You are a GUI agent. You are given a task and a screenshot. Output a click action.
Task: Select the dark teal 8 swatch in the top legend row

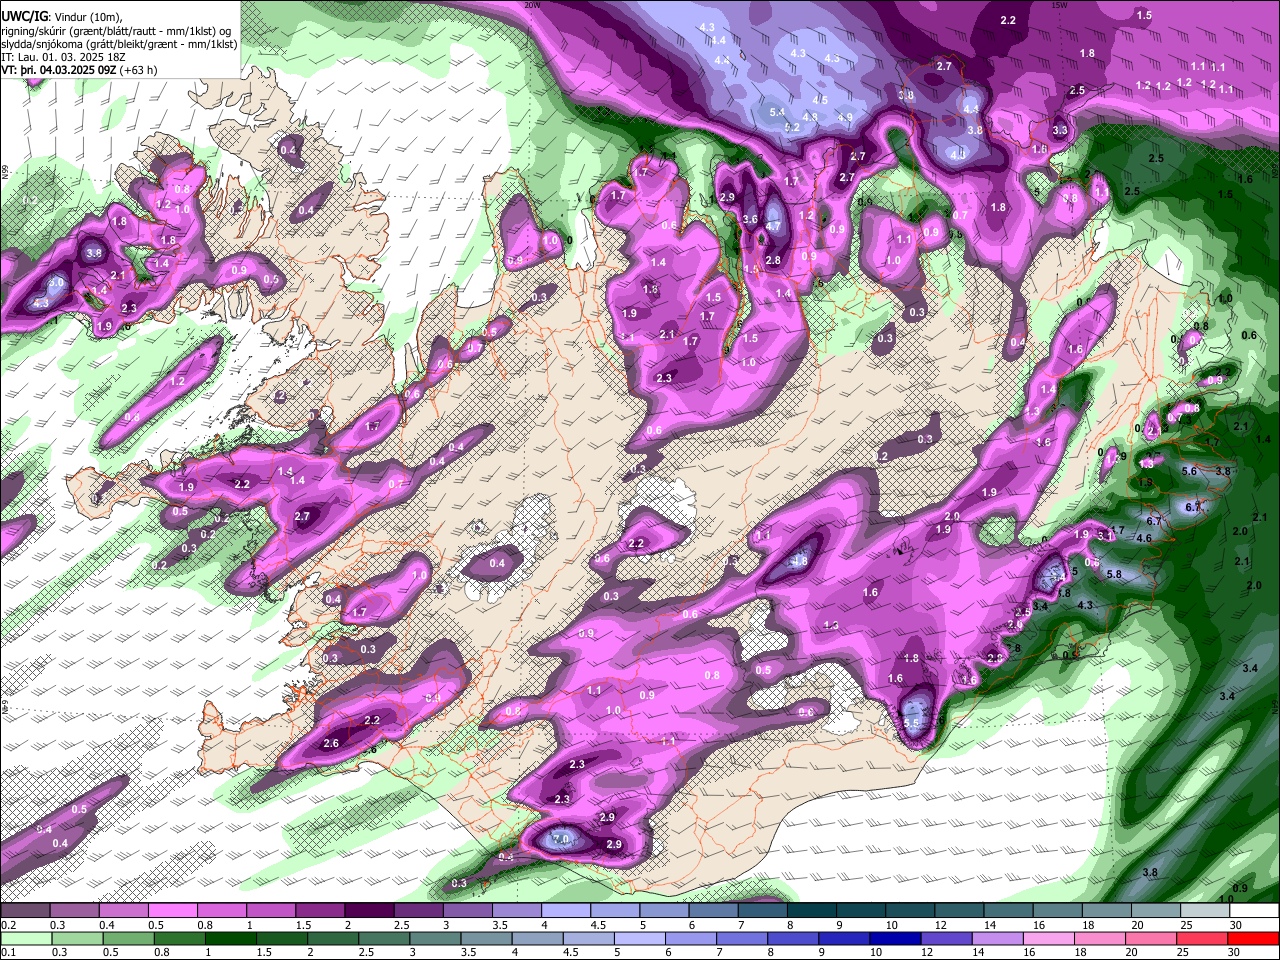tap(812, 911)
